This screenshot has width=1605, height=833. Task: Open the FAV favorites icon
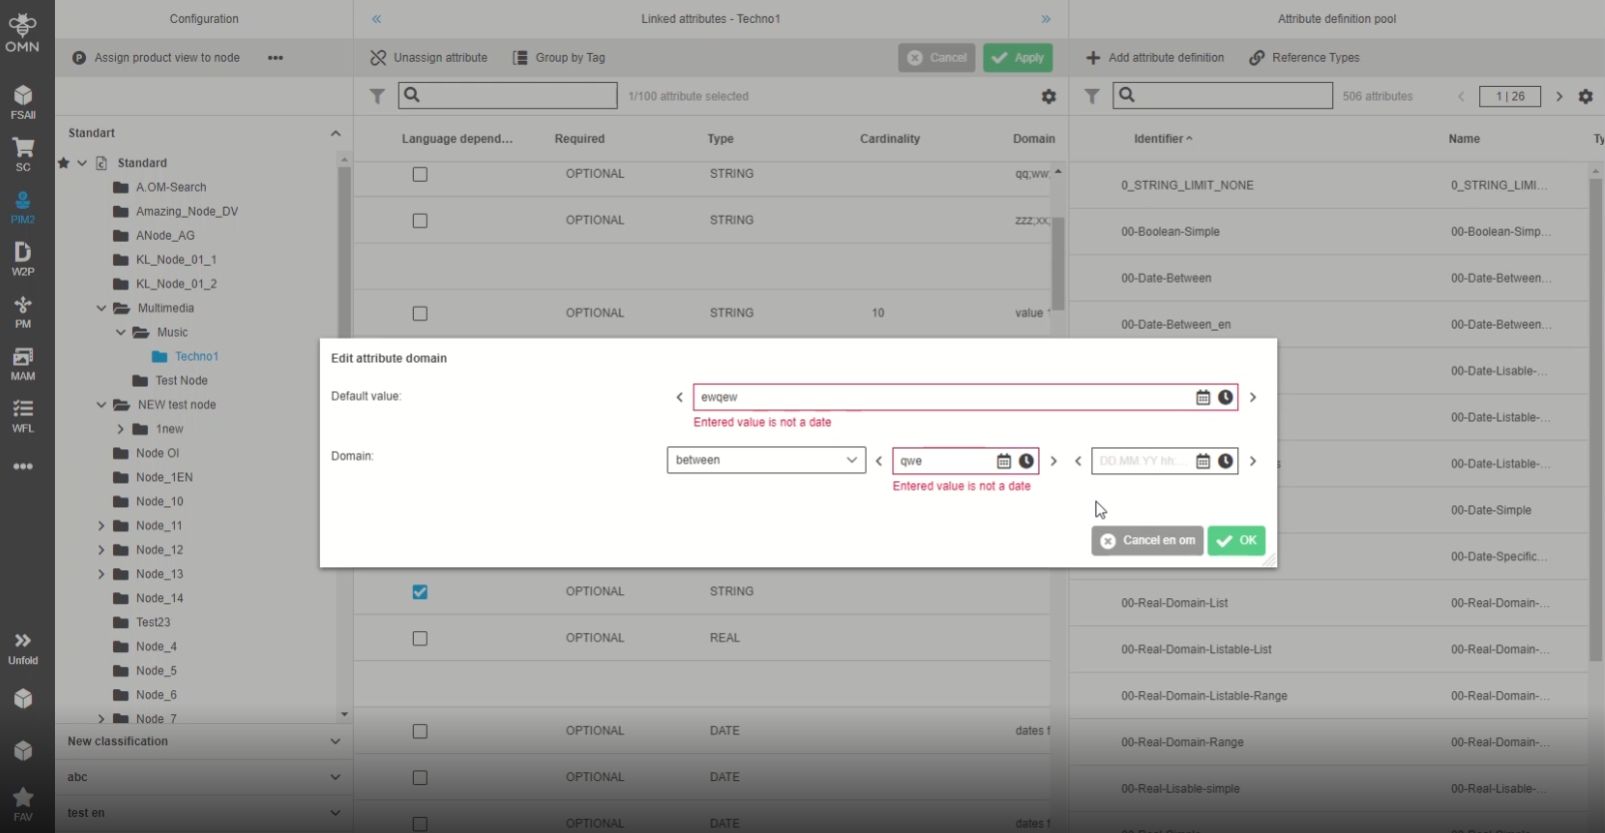[23, 802]
